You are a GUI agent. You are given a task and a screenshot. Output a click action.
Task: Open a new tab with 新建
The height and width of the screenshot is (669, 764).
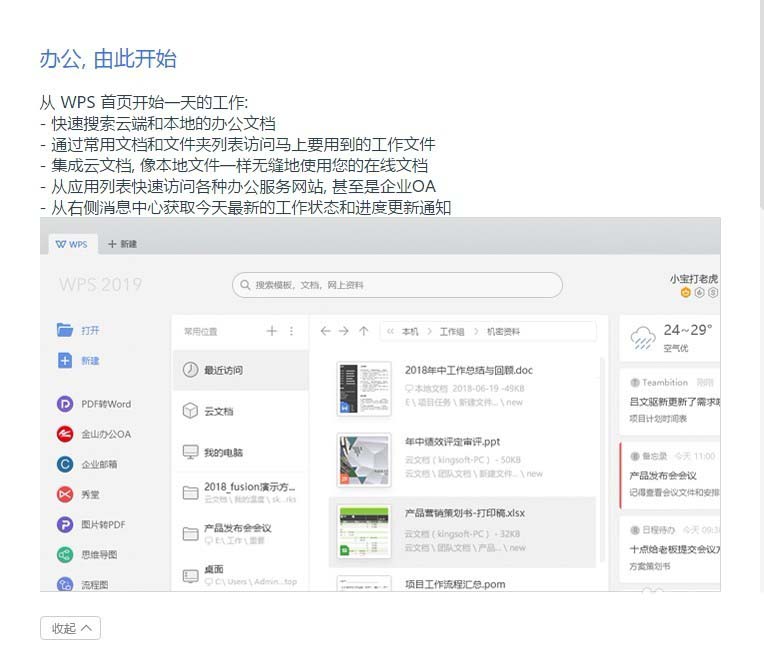122,244
